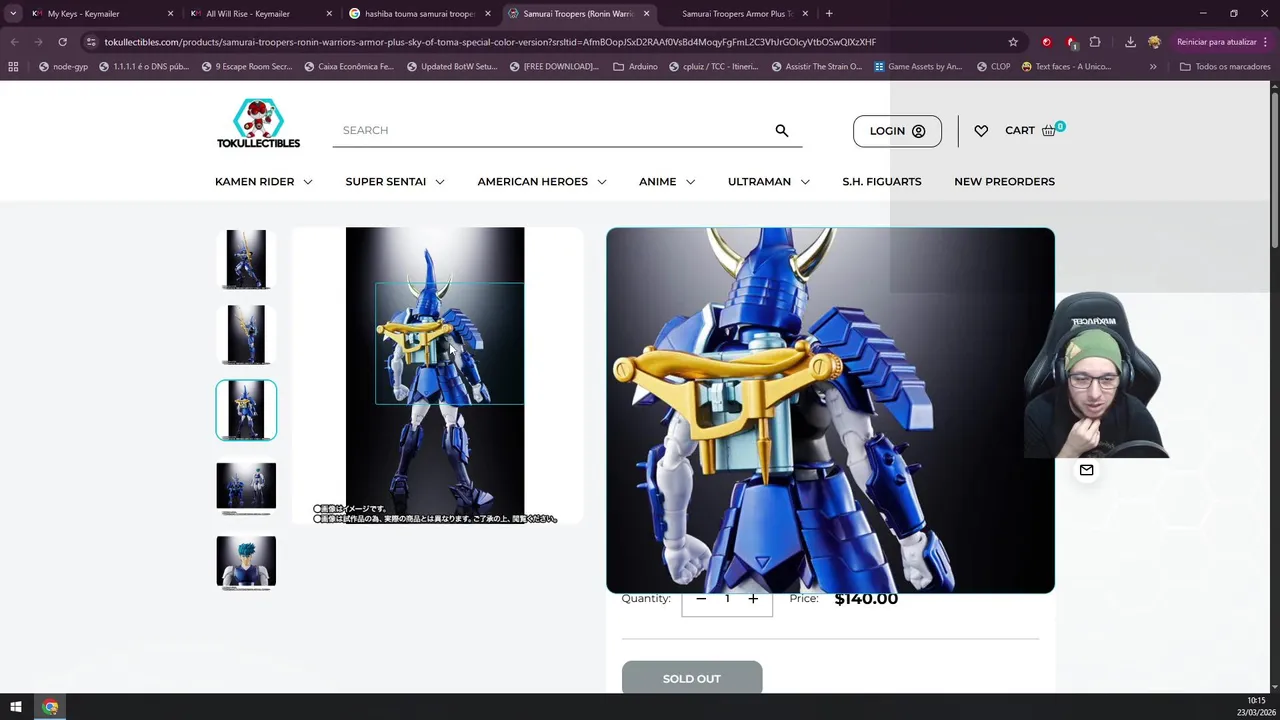Select the second product thumbnail
This screenshot has height=720, width=1280.
tap(246, 335)
